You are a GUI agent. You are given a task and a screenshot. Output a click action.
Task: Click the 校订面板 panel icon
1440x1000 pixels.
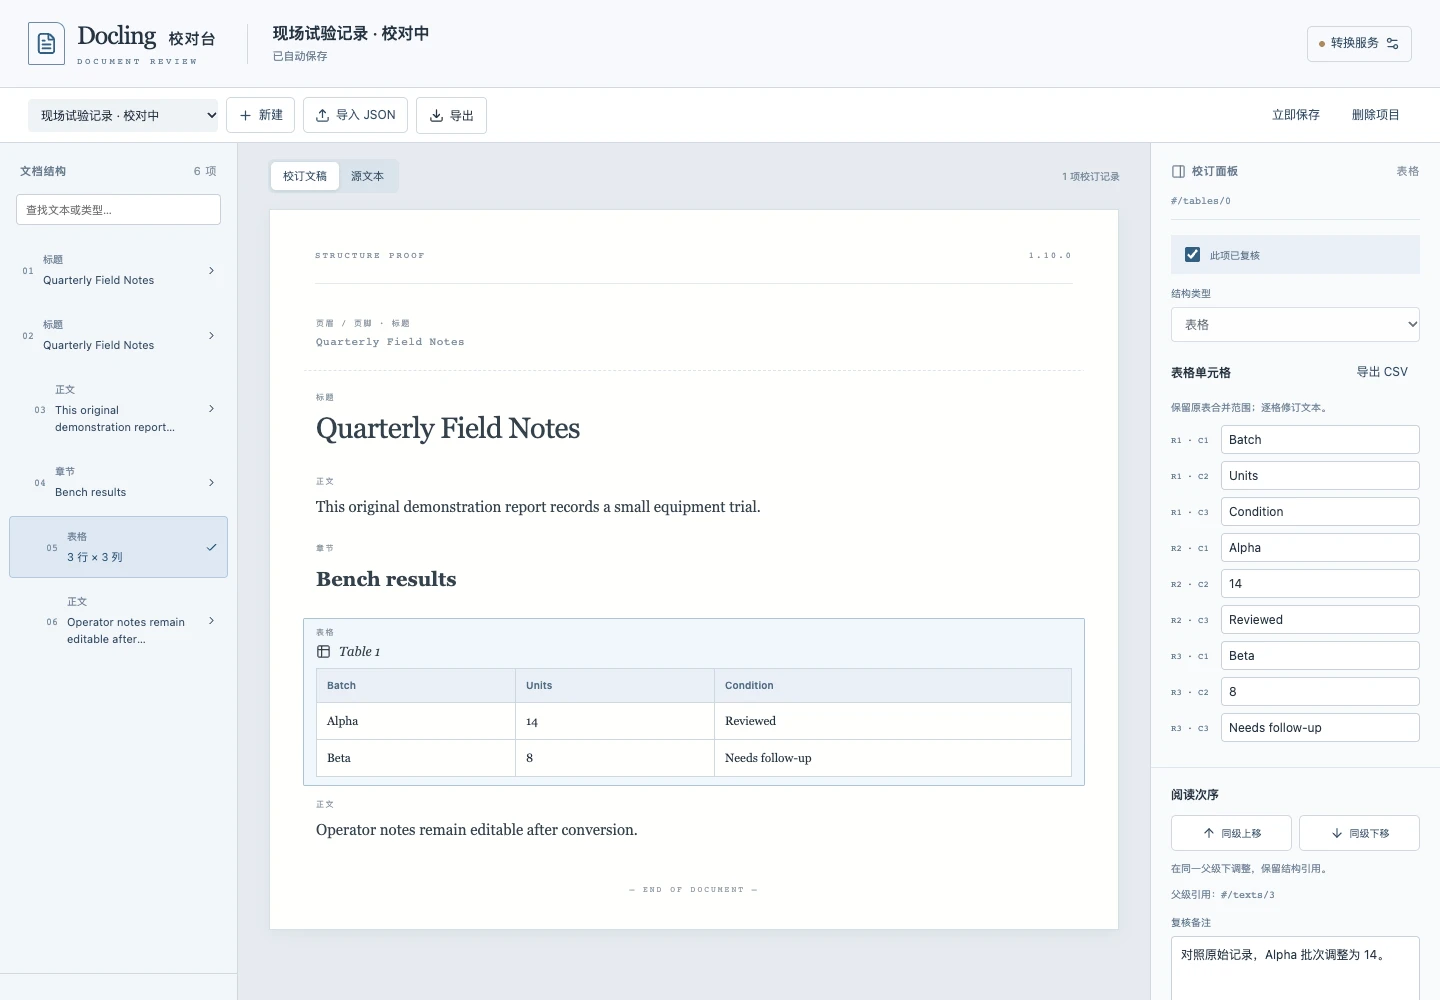point(1178,172)
